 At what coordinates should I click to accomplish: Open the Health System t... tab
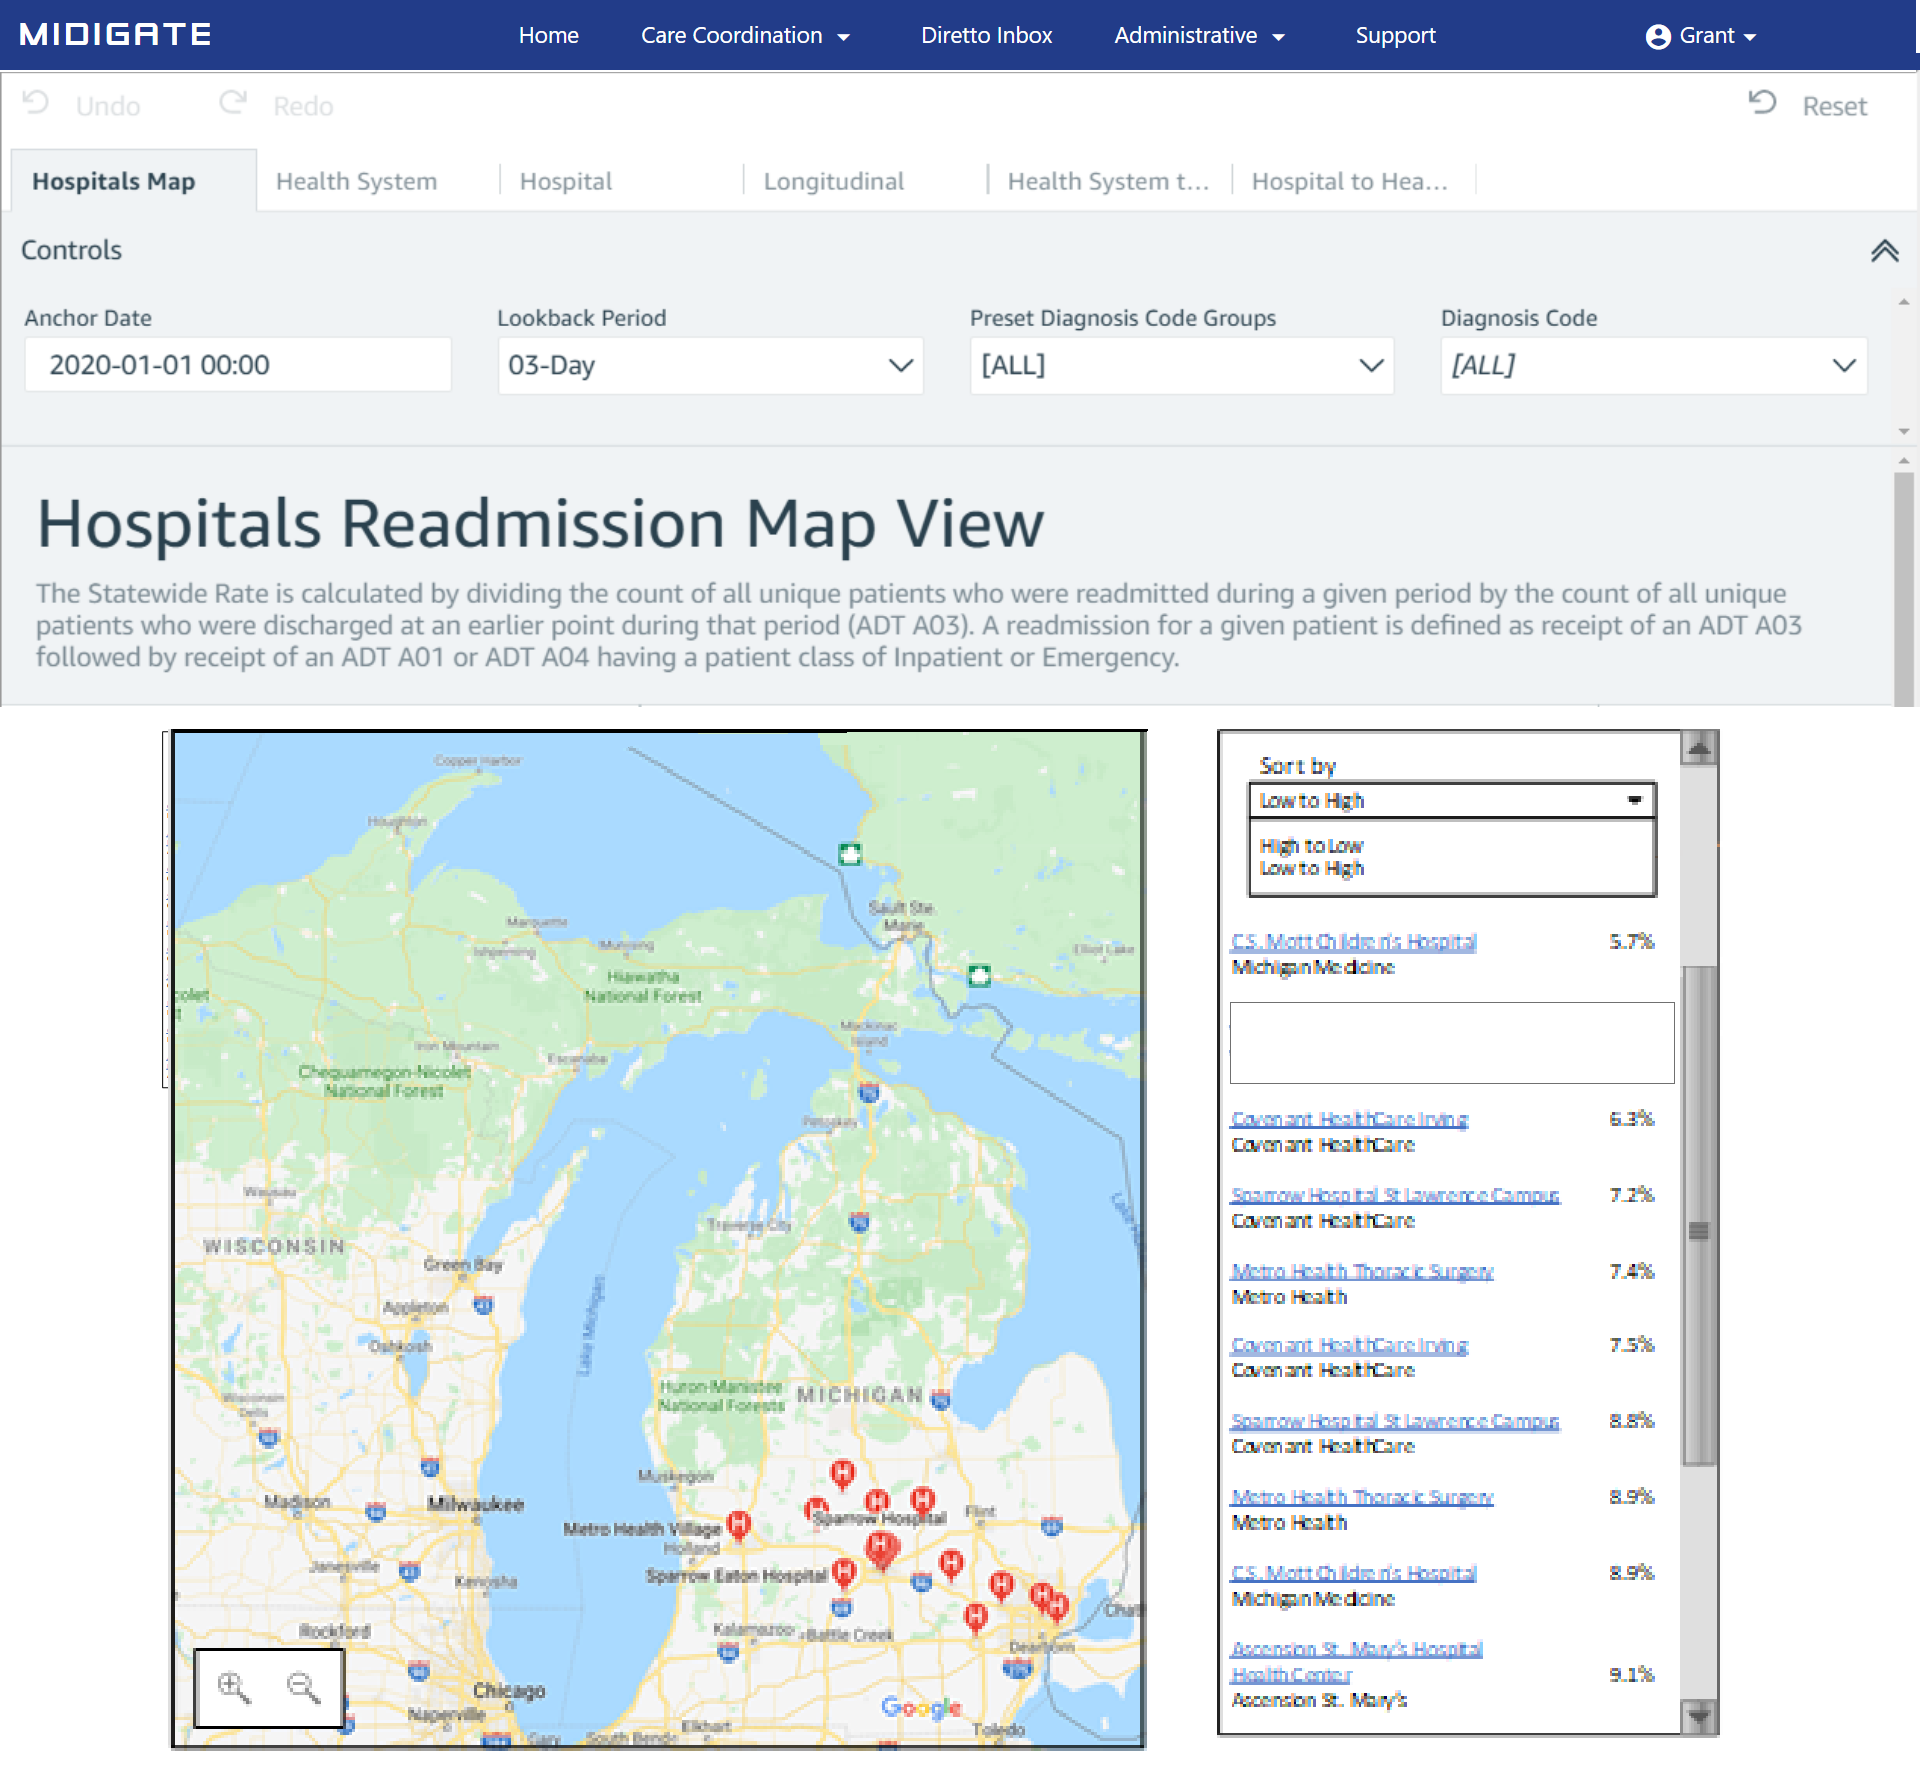(1108, 181)
